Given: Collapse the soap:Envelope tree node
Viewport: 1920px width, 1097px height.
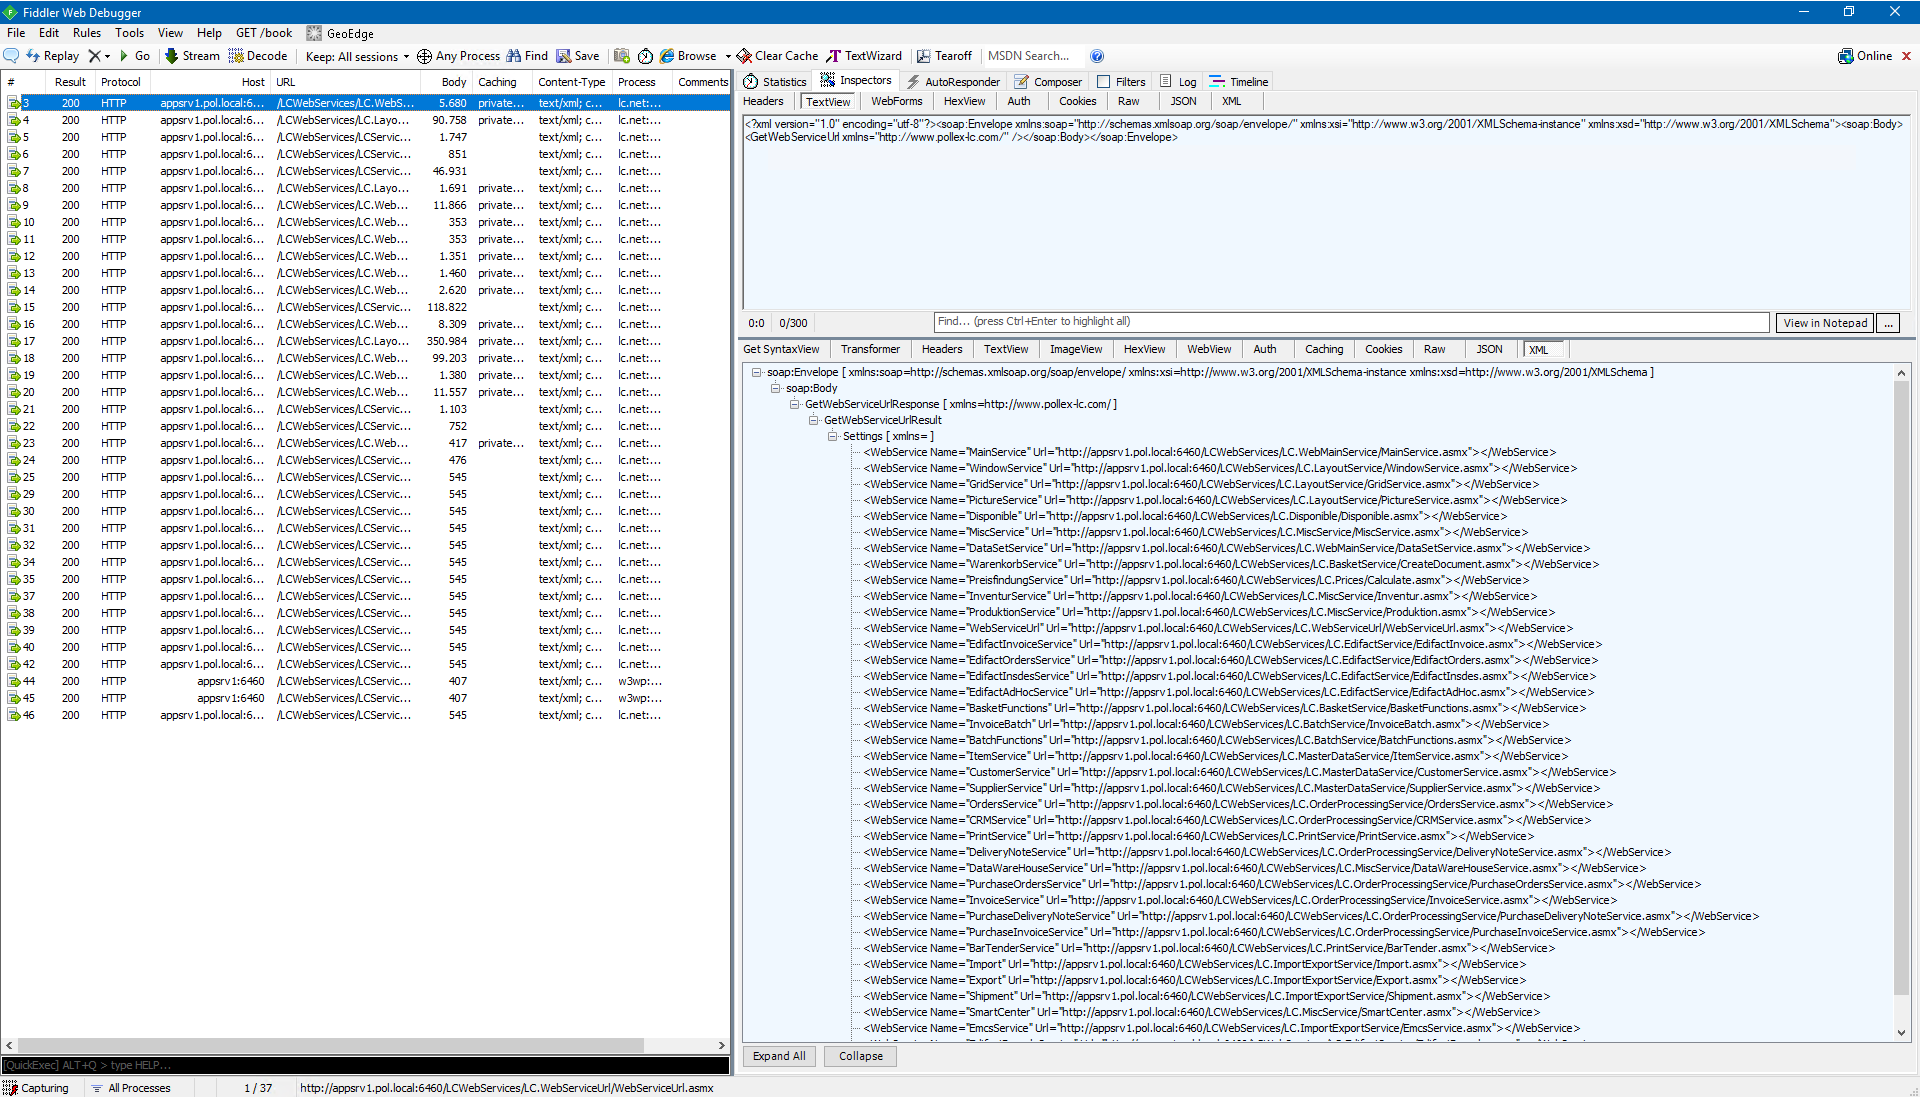Looking at the screenshot, I should point(757,372).
